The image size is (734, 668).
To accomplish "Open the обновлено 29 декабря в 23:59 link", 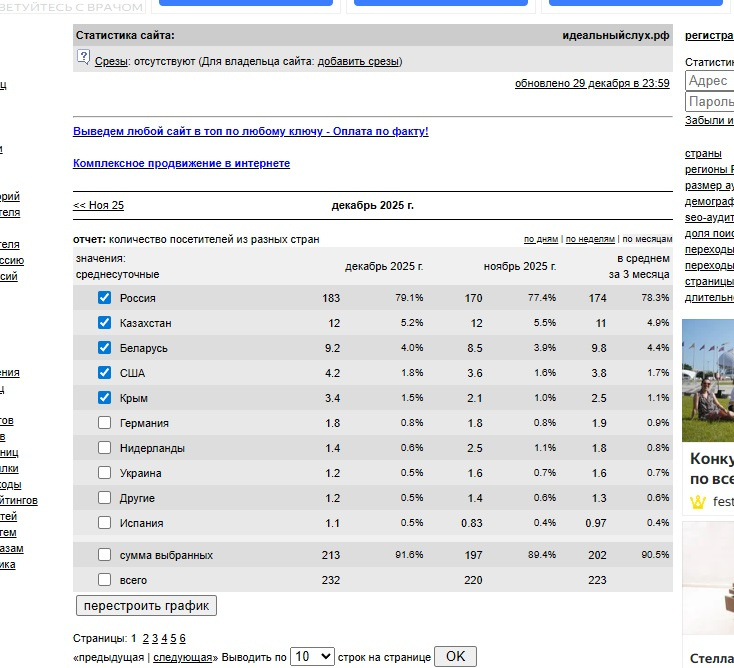I will click(592, 83).
